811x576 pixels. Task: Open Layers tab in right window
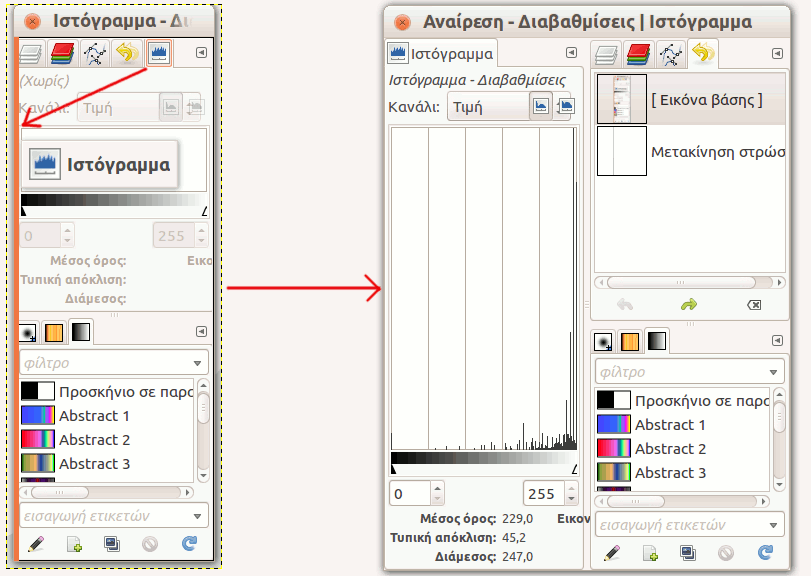609,55
